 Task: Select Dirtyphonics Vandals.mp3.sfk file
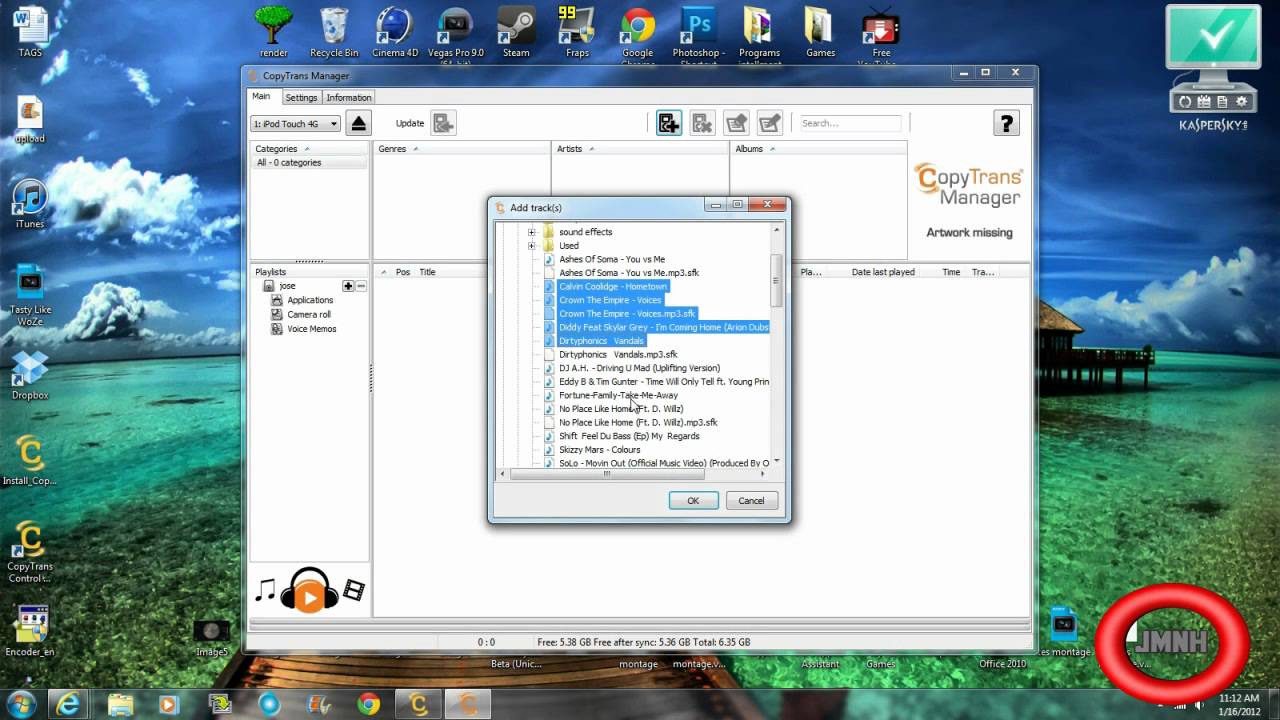618,354
